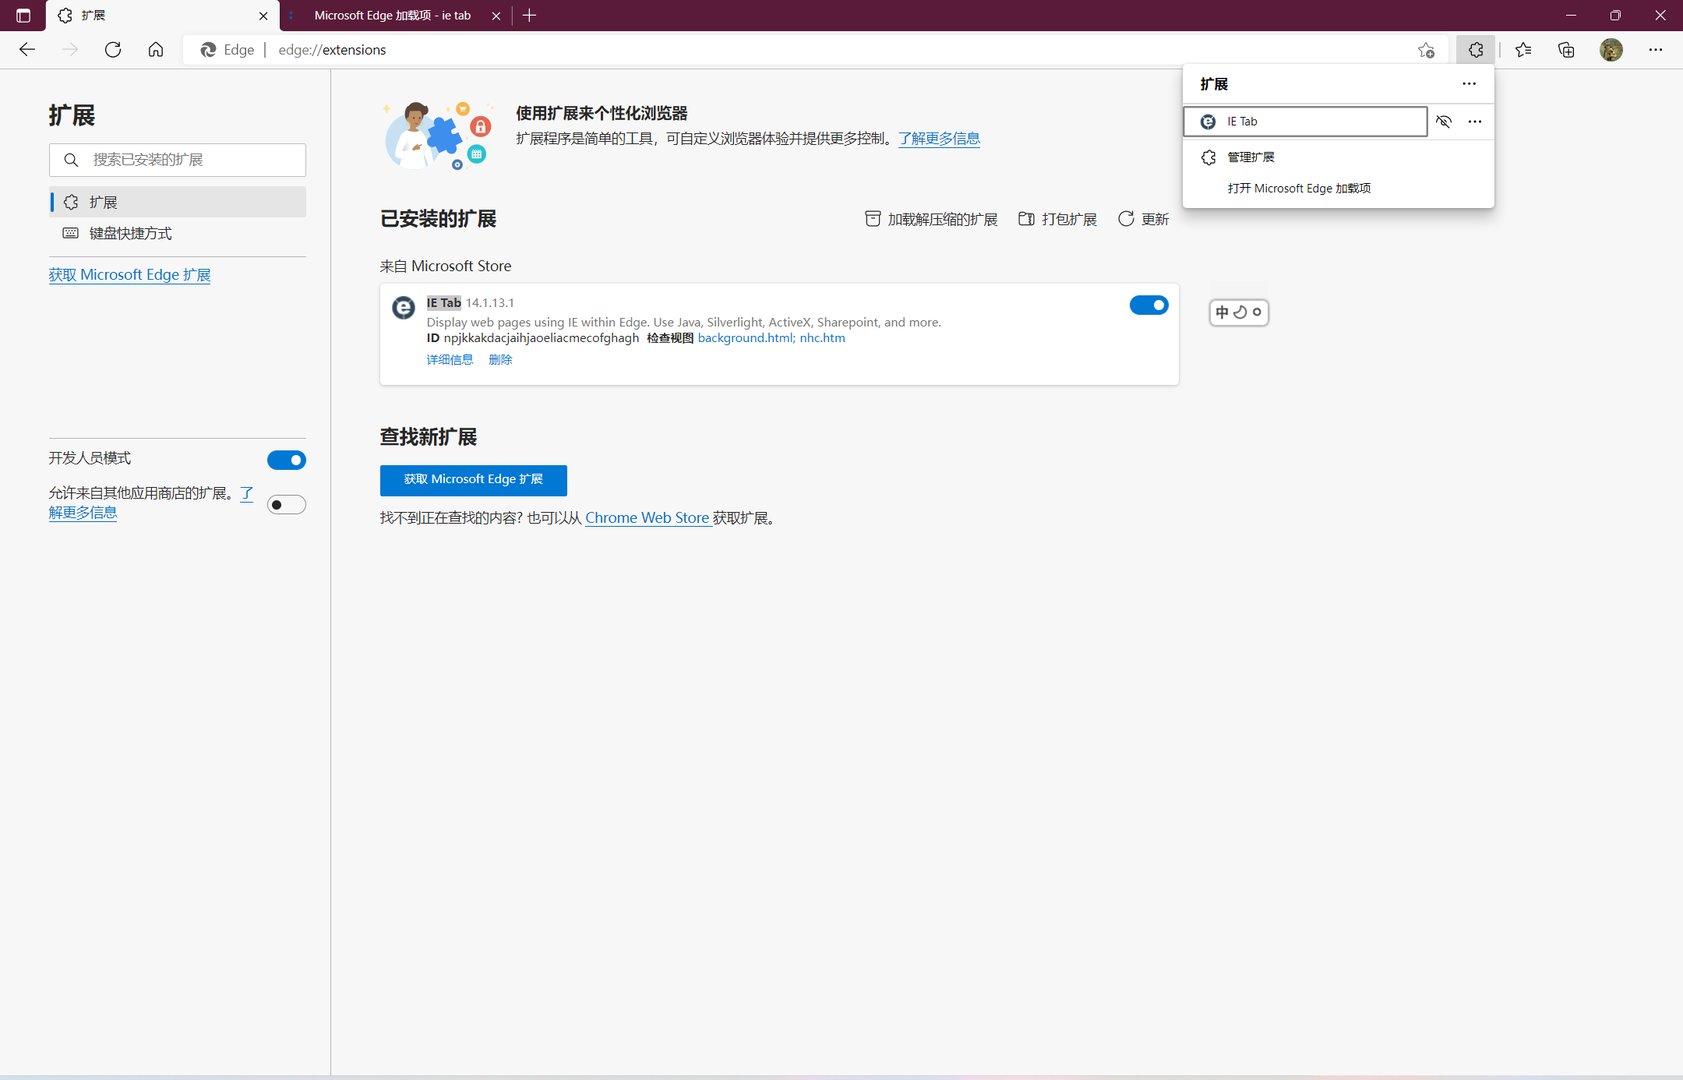Switch to Microsoft Edge 加载项 tab
Screen dimensions: 1683x1080
coord(392,16)
